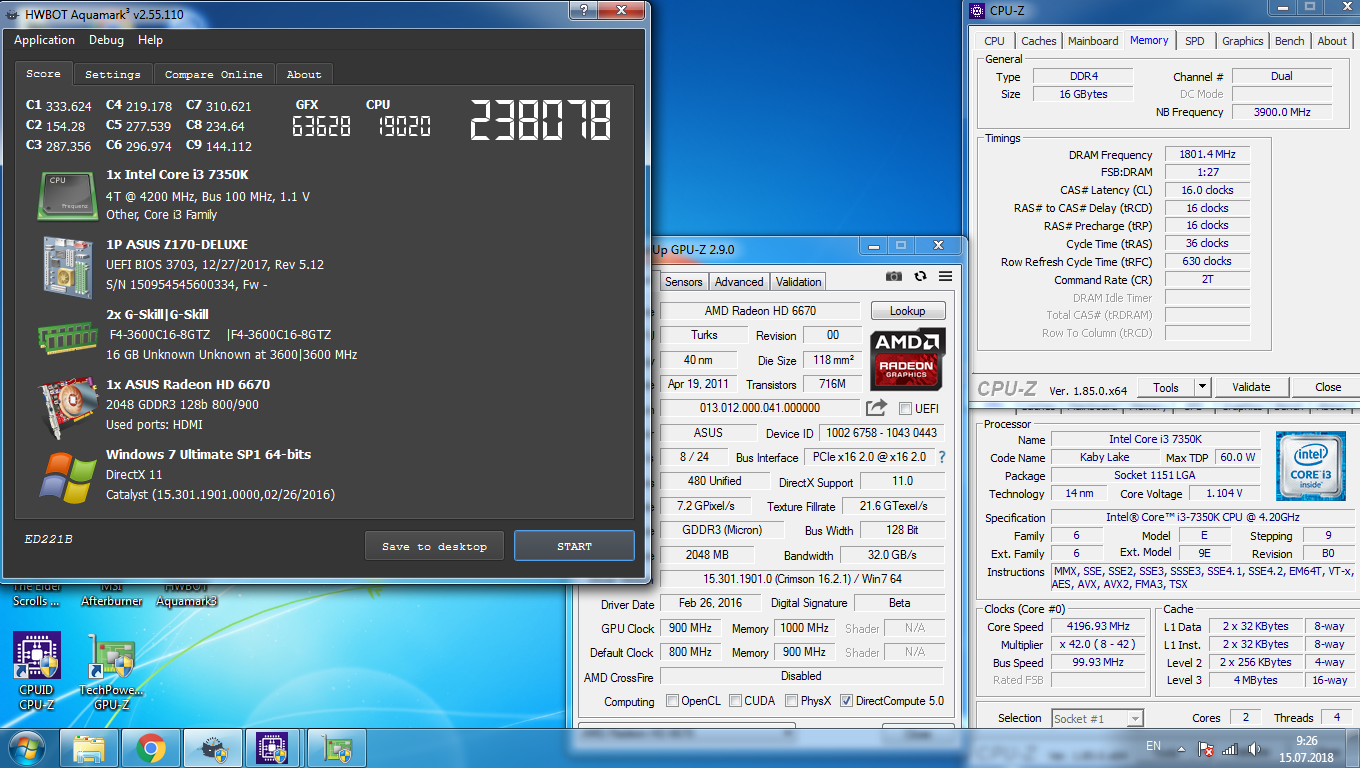The image size is (1360, 768).
Task: Open the Aquamark Application menu
Action: (44, 40)
